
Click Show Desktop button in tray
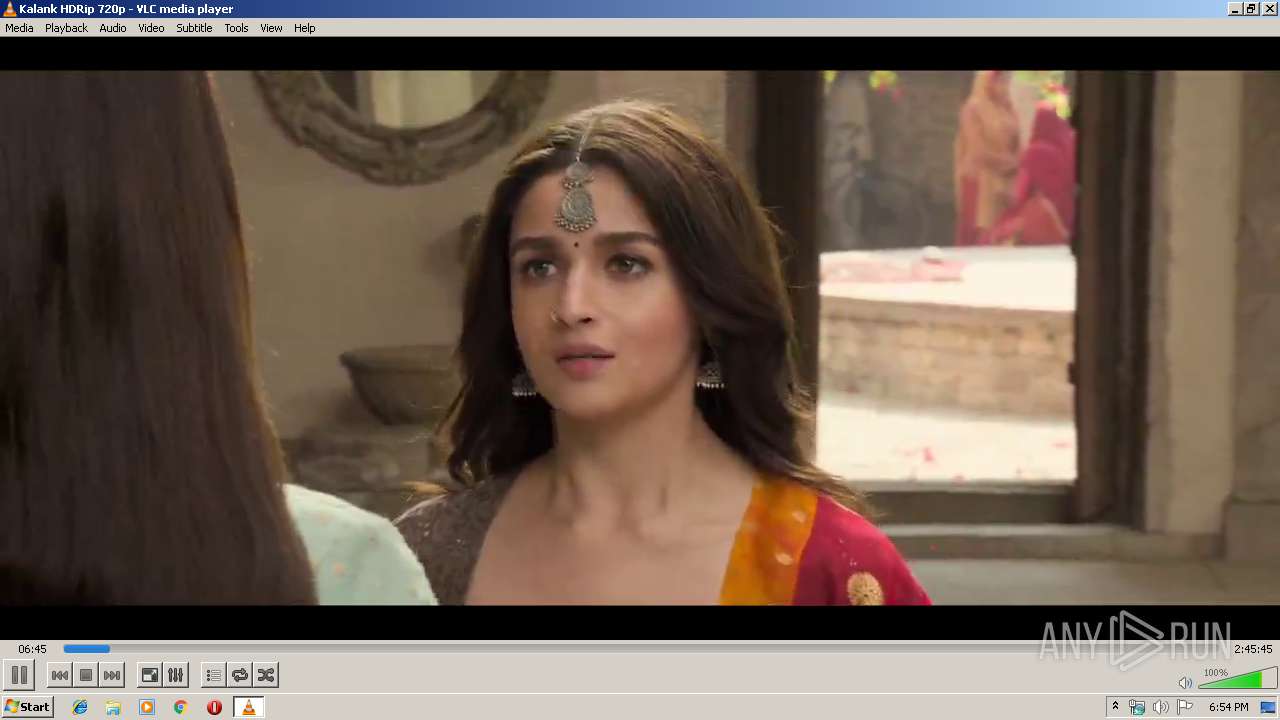(1269, 707)
